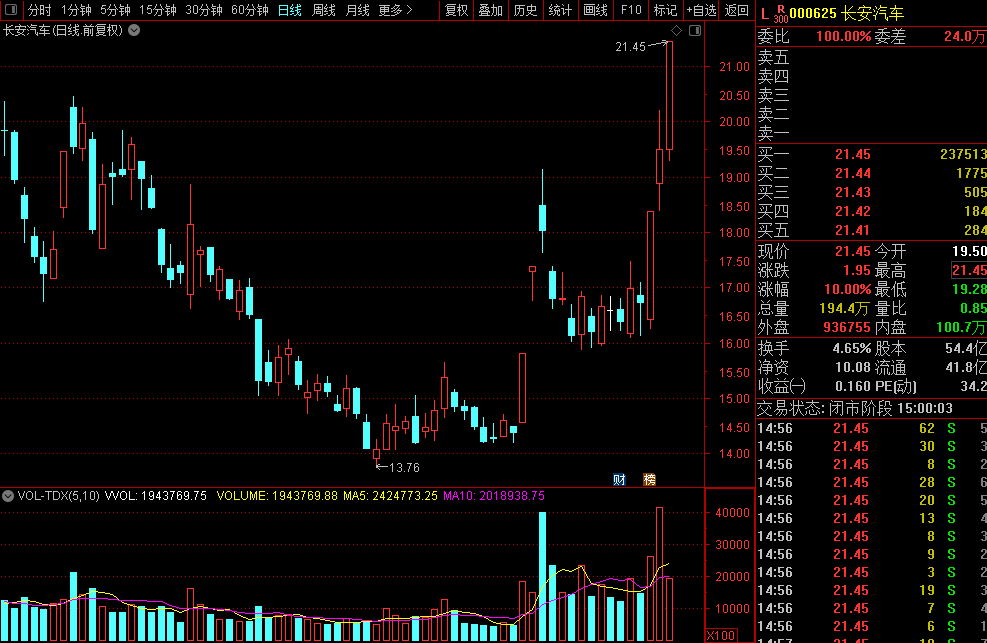
Task: Click the 返回 back button
Action: (736, 10)
